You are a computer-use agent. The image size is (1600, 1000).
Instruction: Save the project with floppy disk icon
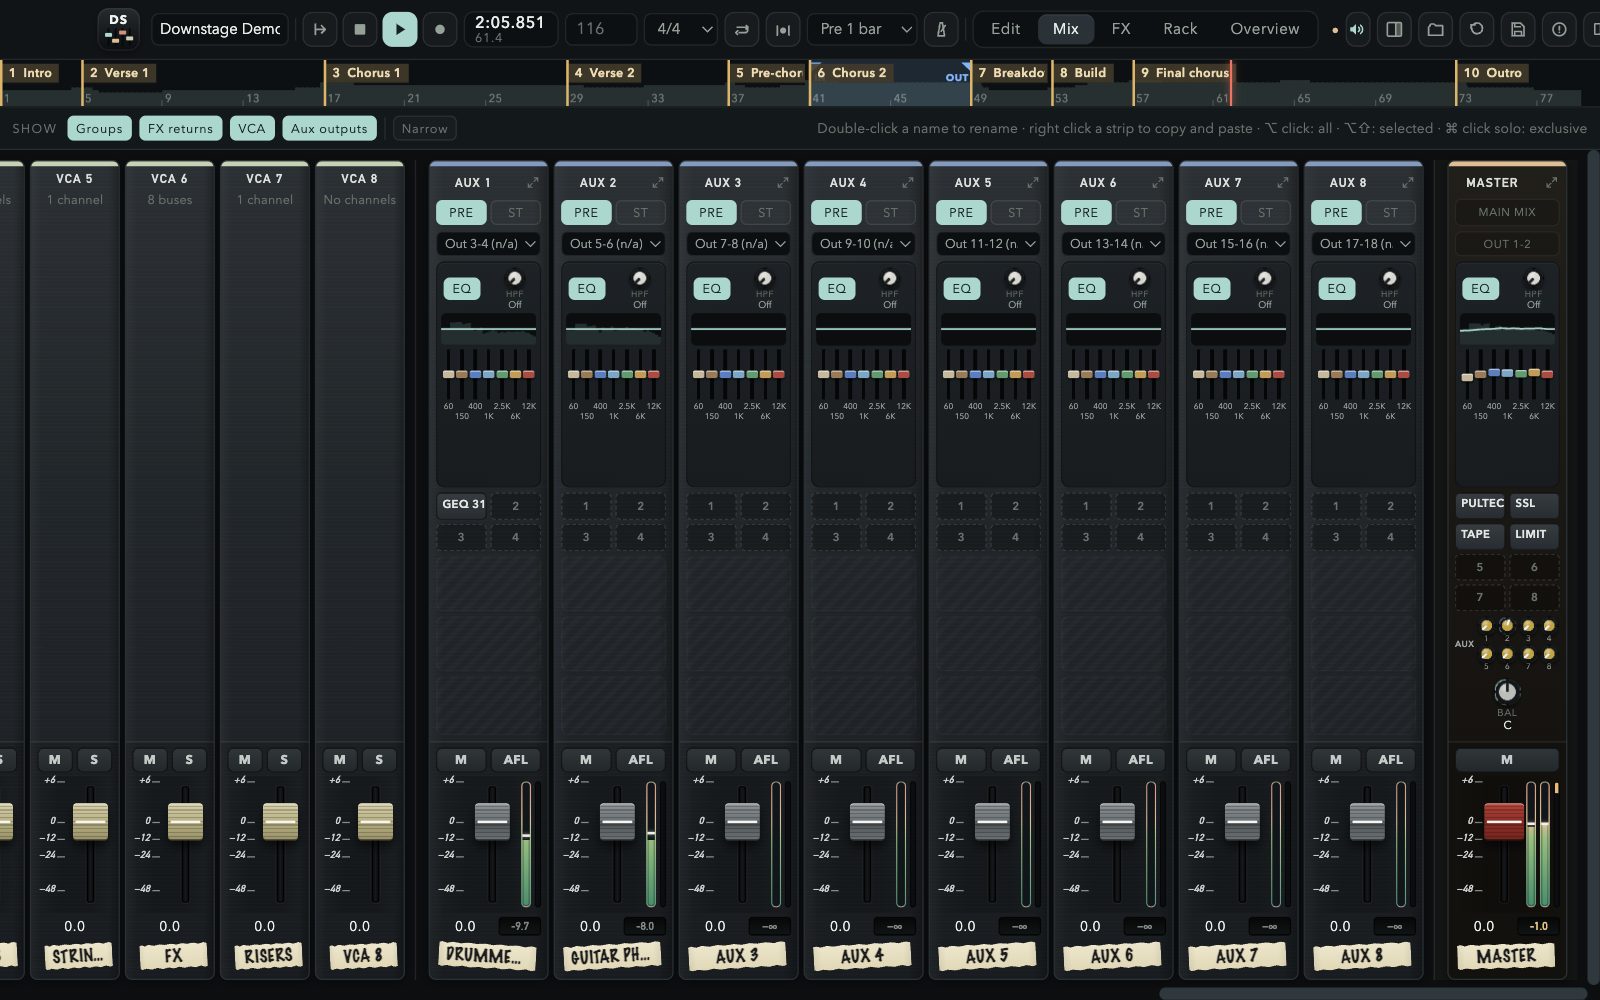coord(1518,29)
